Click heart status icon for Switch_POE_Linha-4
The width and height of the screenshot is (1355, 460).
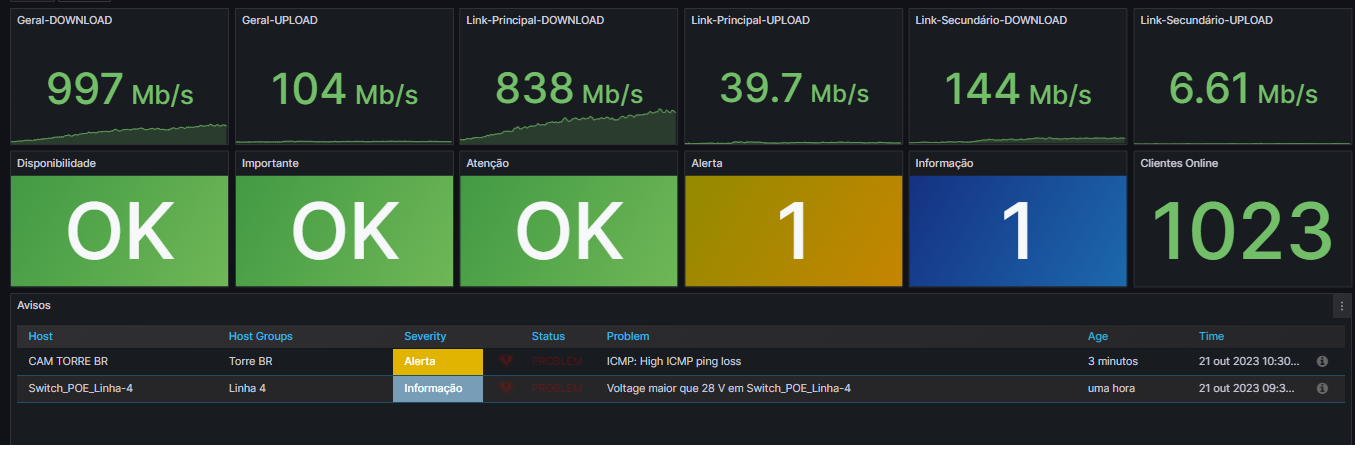click(x=506, y=388)
